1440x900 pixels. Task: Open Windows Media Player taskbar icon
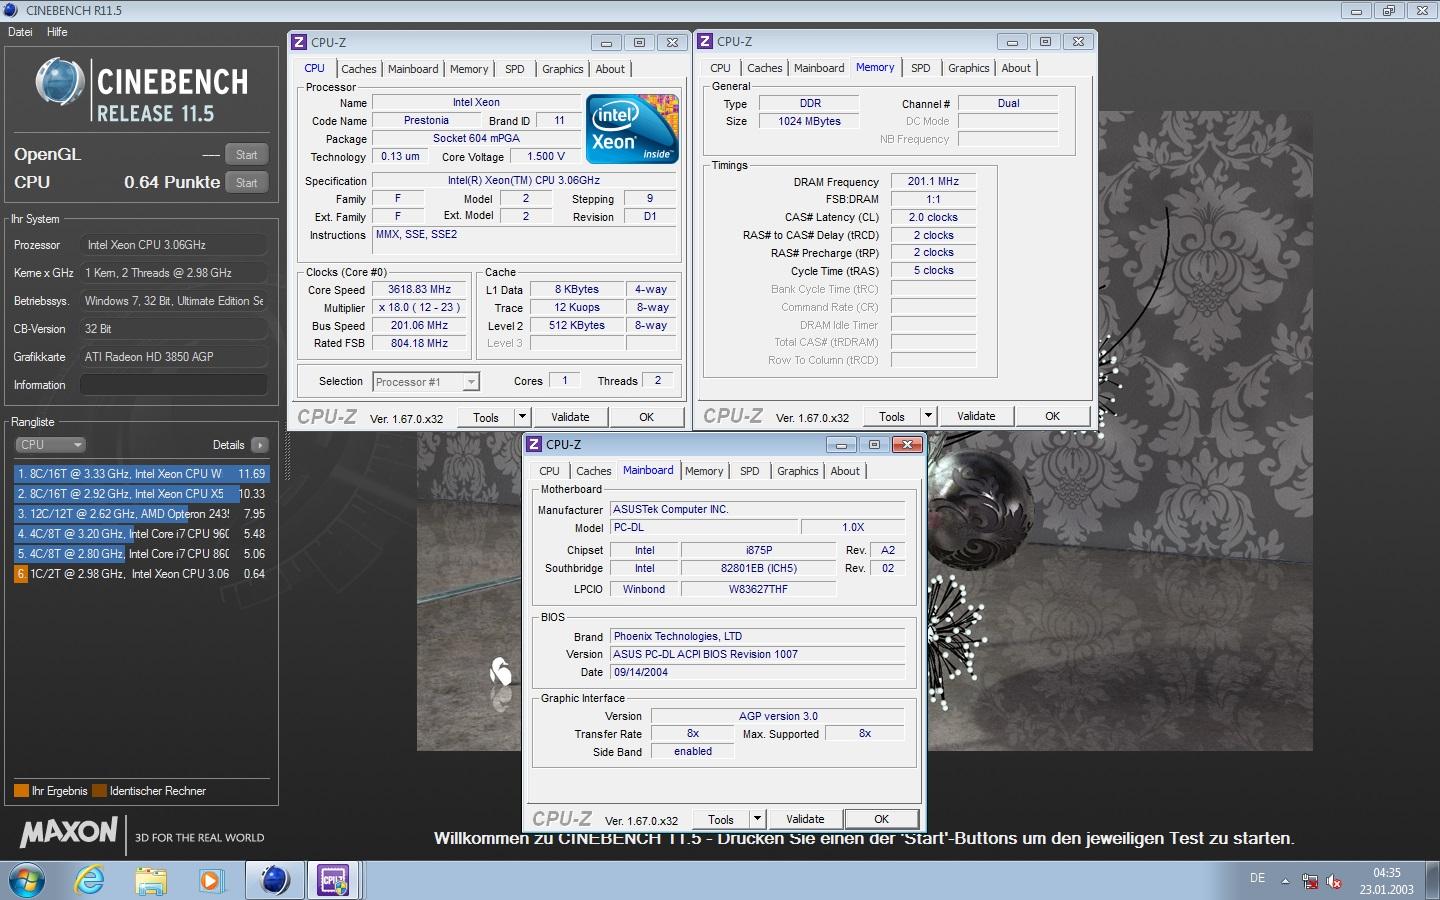tap(210, 880)
